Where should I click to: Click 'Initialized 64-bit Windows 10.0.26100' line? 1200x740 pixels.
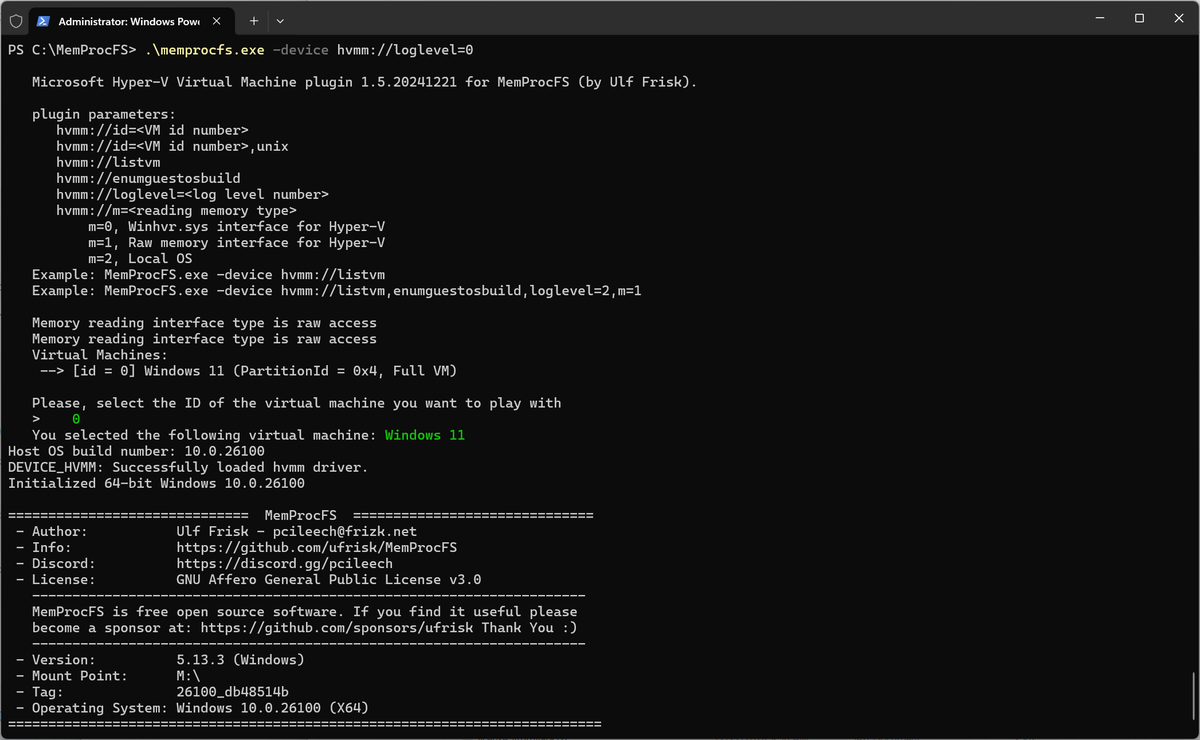156,483
